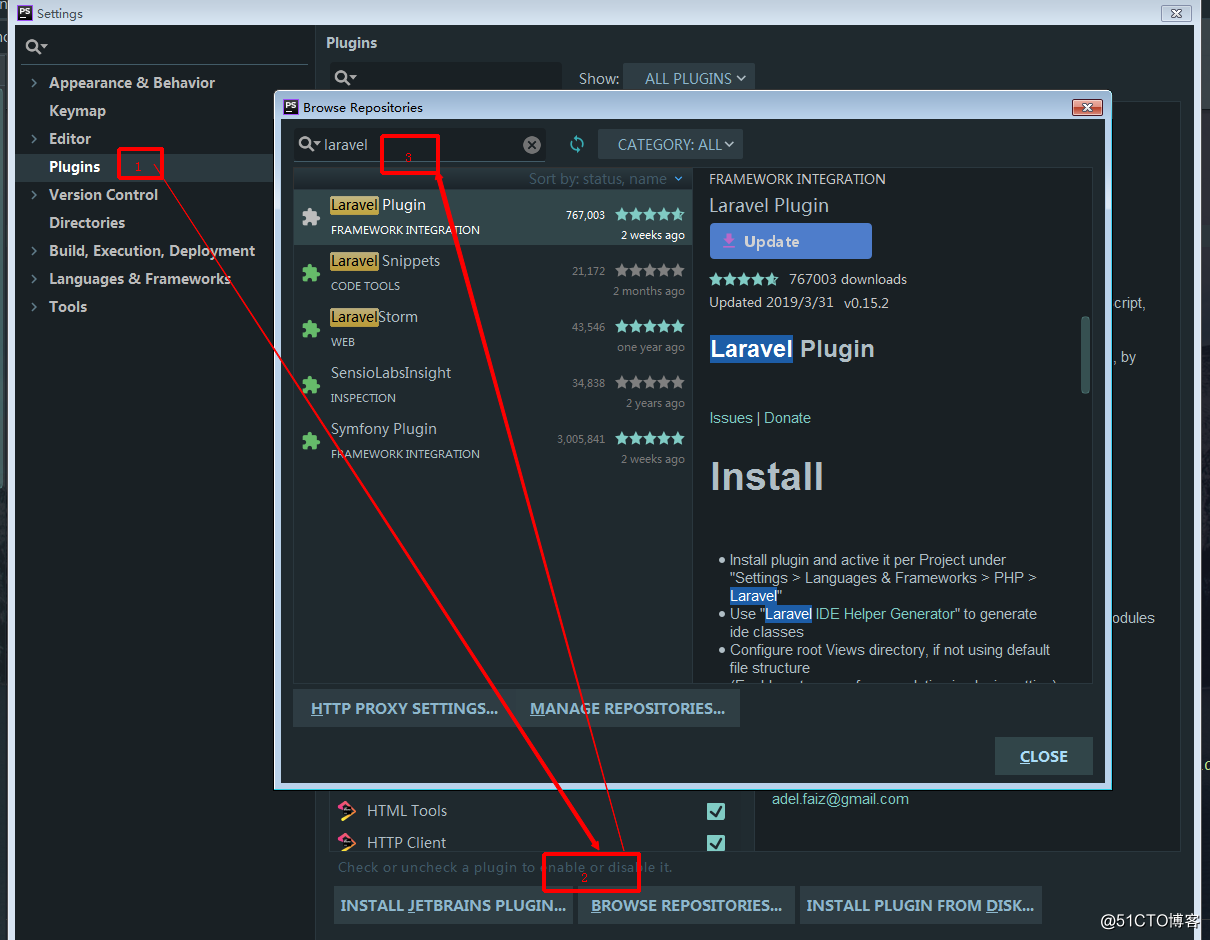Expand Build, Execution, Deployment node

pos(34,251)
